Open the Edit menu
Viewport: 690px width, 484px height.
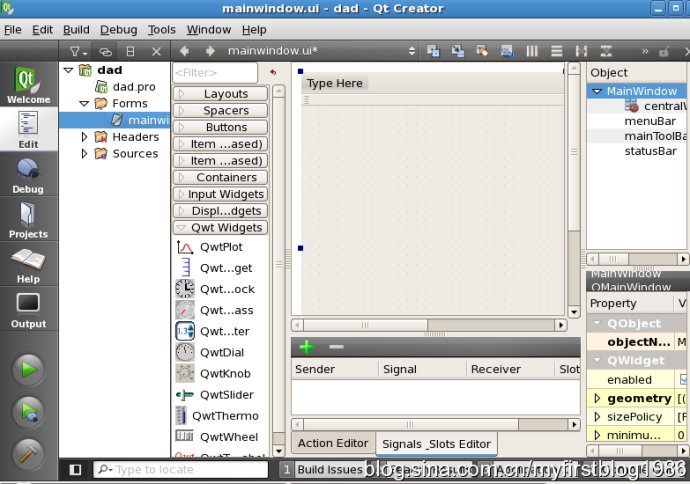(x=42, y=29)
